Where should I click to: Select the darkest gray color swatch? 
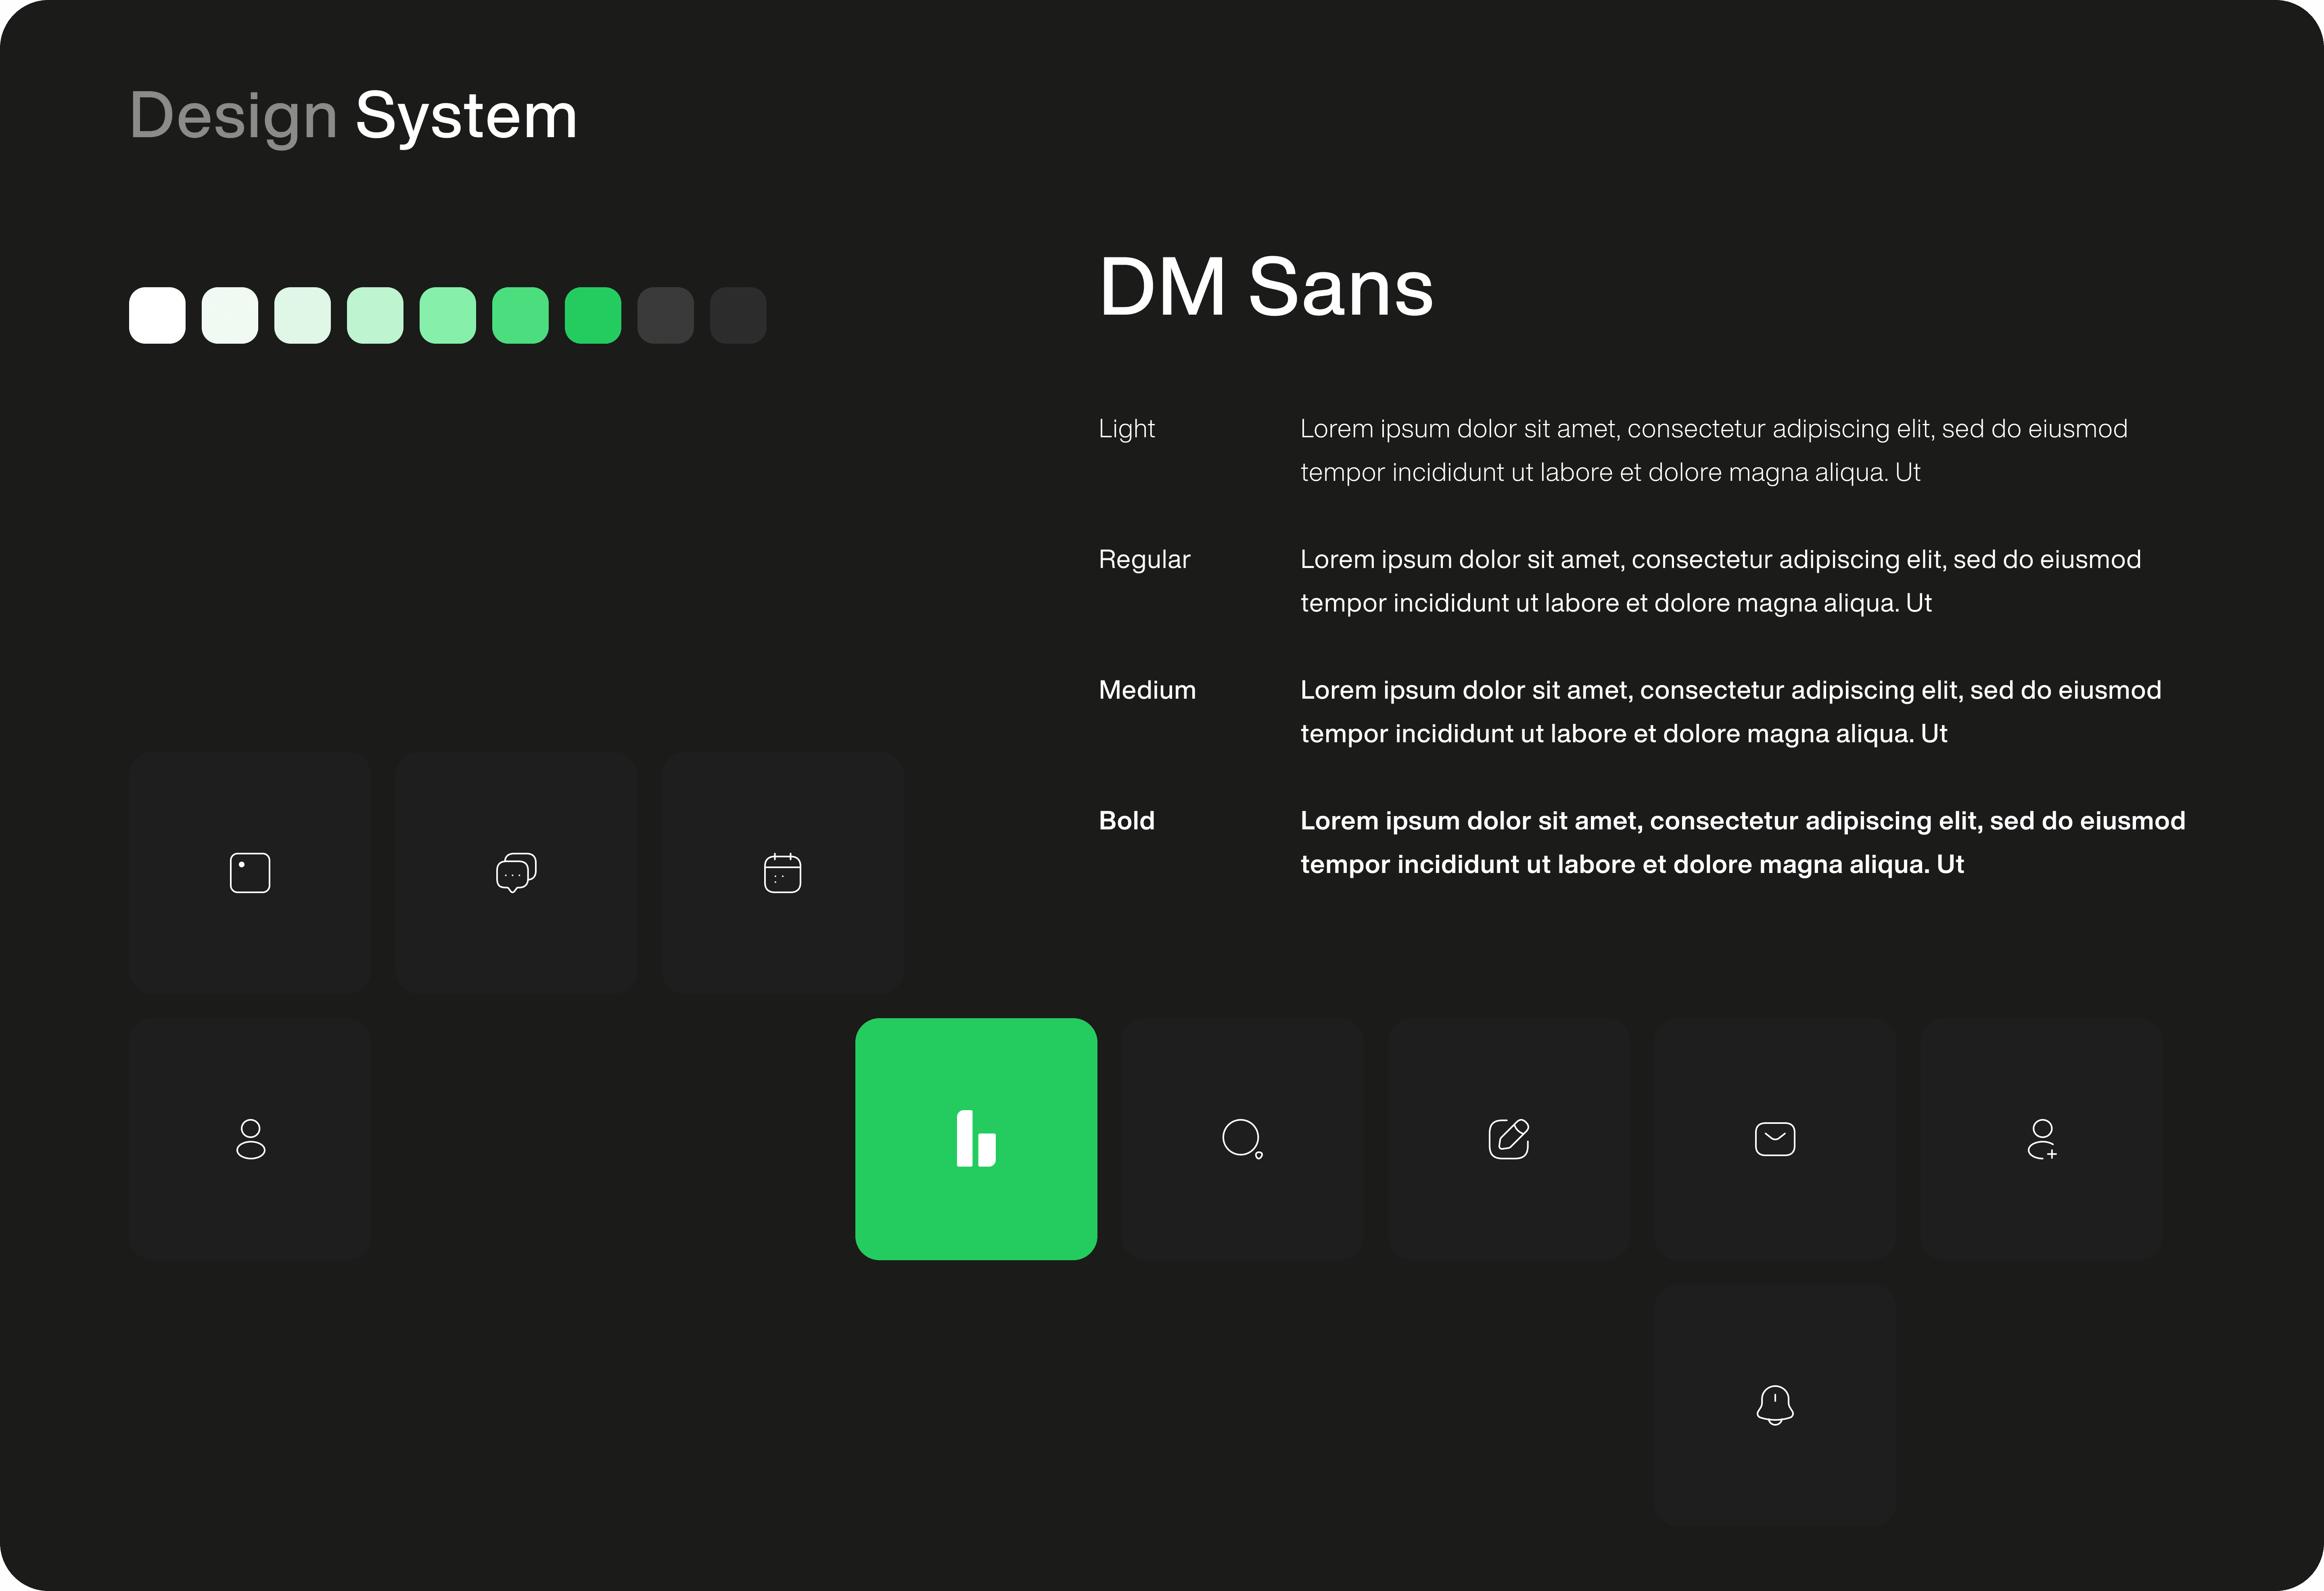tap(738, 315)
